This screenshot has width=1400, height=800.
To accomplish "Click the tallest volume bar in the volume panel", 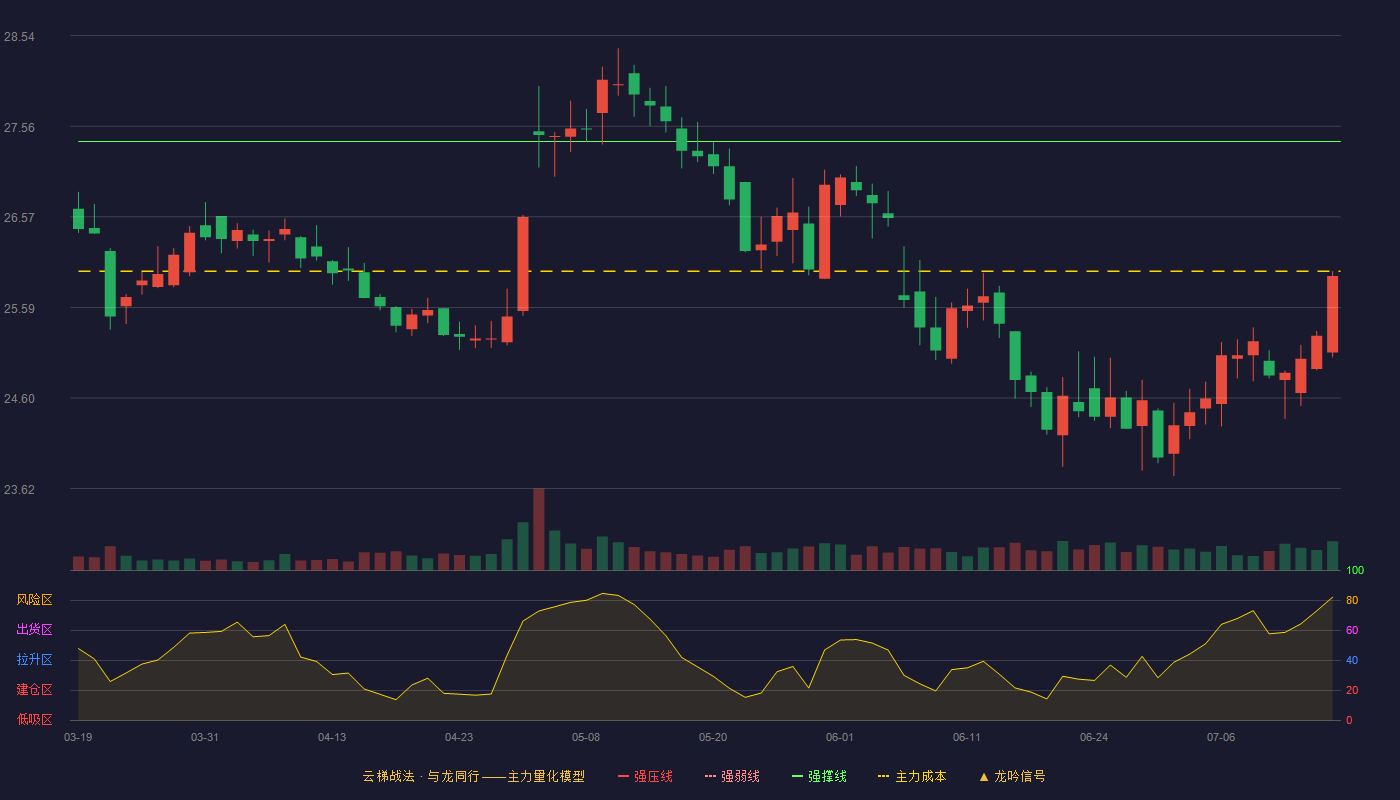I will (x=539, y=529).
